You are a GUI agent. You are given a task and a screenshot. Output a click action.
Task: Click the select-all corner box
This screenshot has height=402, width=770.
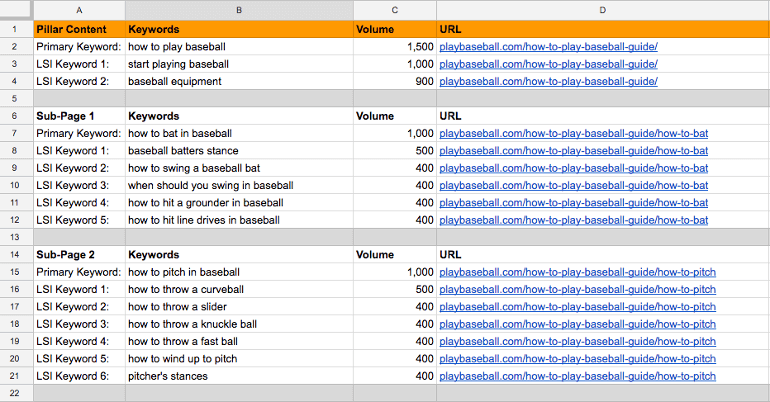click(x=16, y=10)
